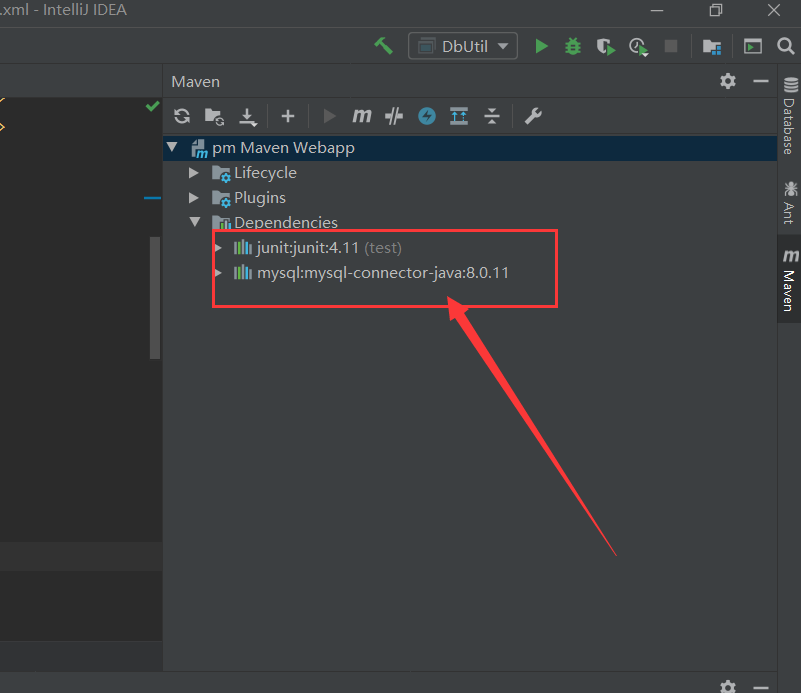Add Maven projects plus icon

tap(288, 116)
